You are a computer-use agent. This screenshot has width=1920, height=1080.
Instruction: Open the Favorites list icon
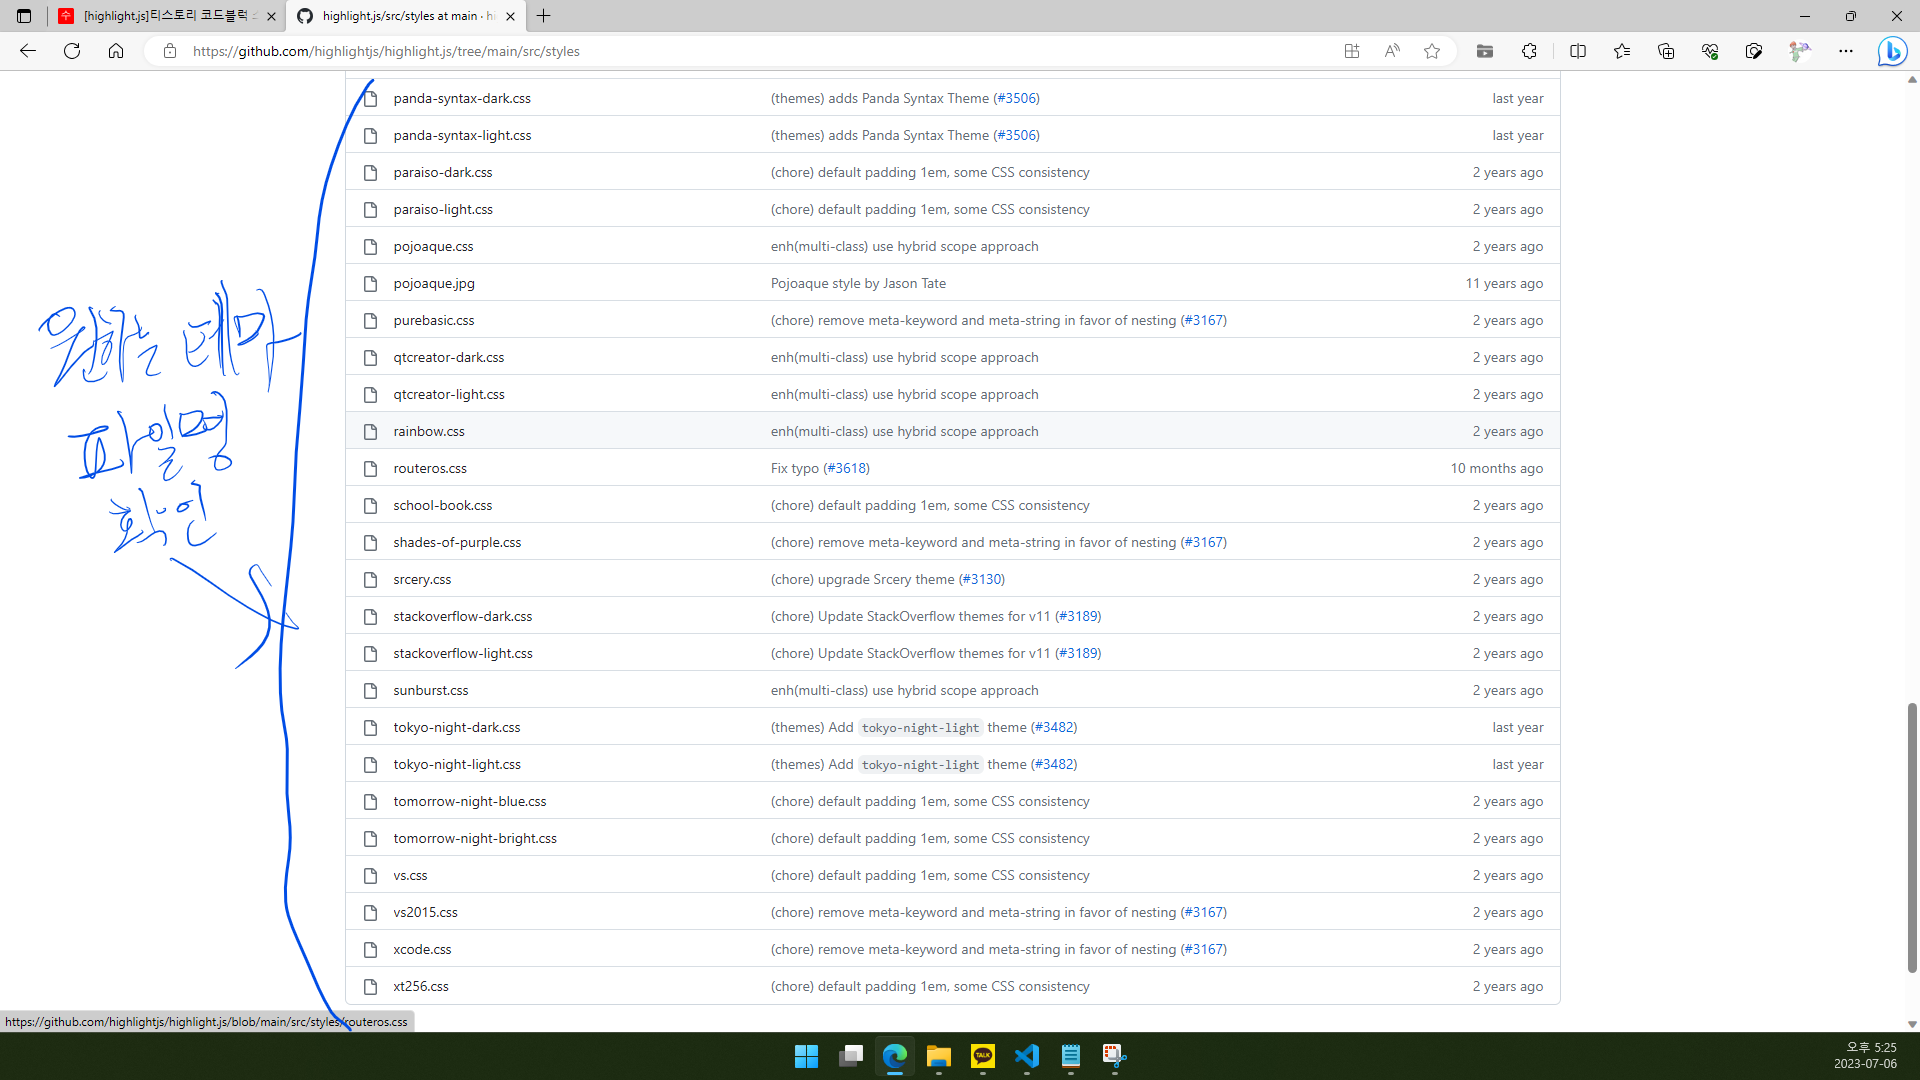(x=1622, y=51)
